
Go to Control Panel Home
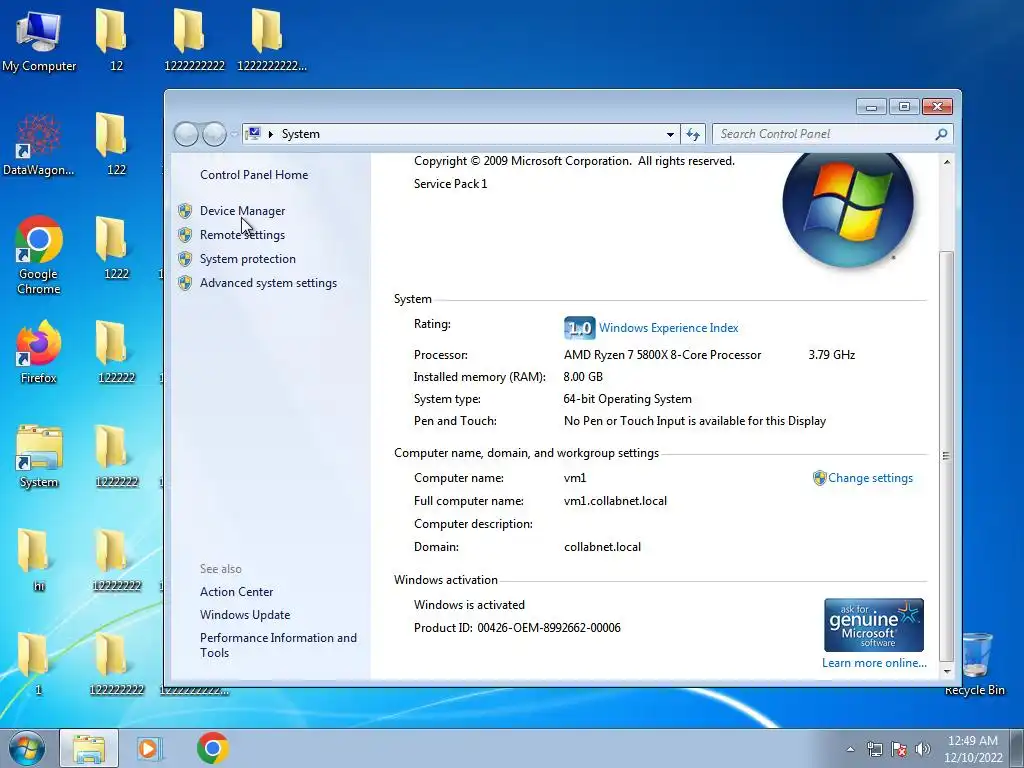(254, 175)
